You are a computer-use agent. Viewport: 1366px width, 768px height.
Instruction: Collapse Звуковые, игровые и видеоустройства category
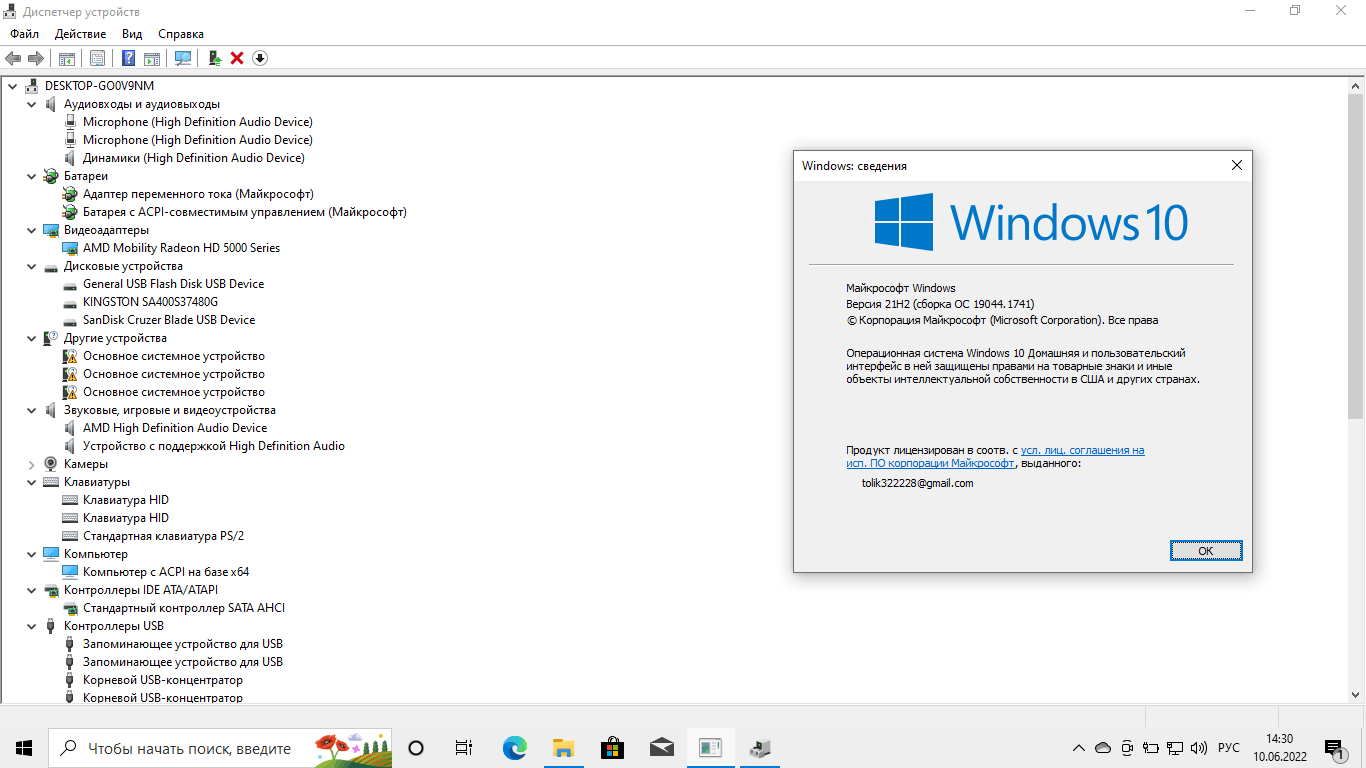[31, 410]
